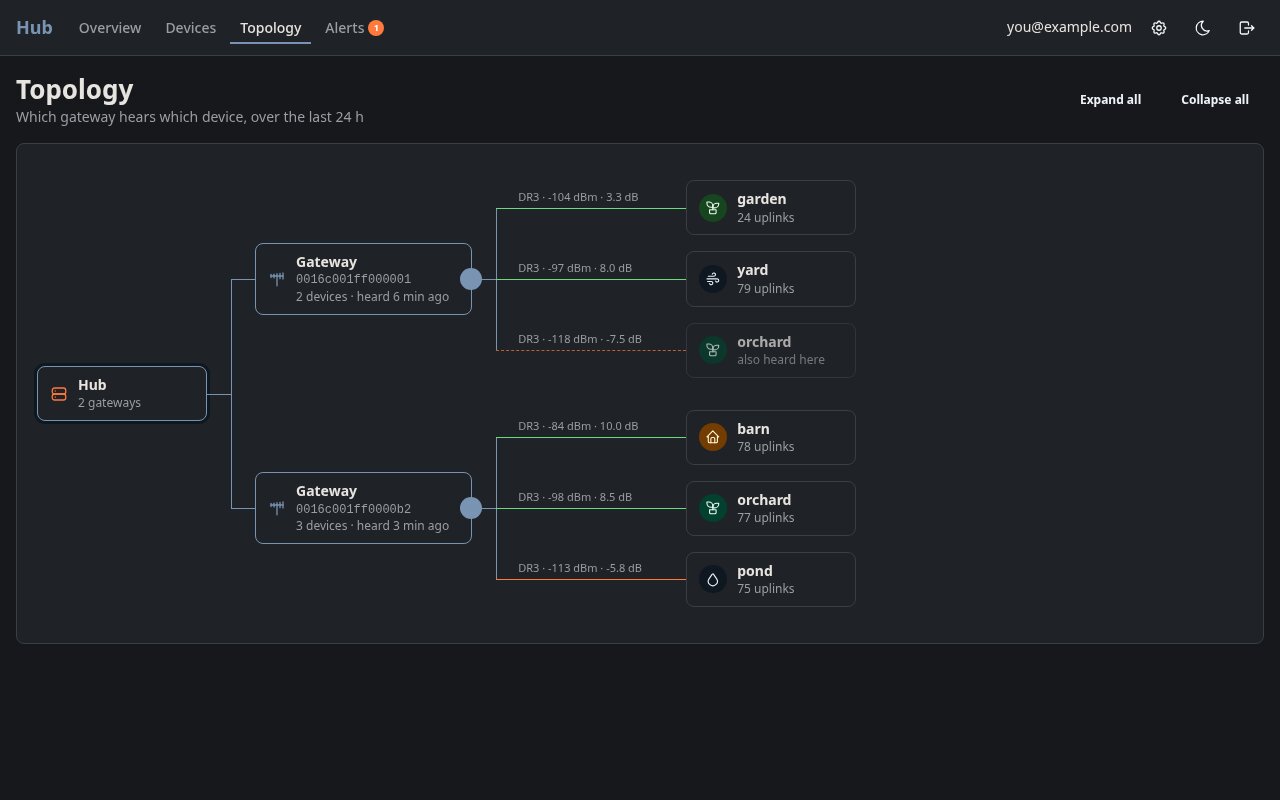Click antenna icon of gateway 0016c001ff0000b2

coord(277,508)
